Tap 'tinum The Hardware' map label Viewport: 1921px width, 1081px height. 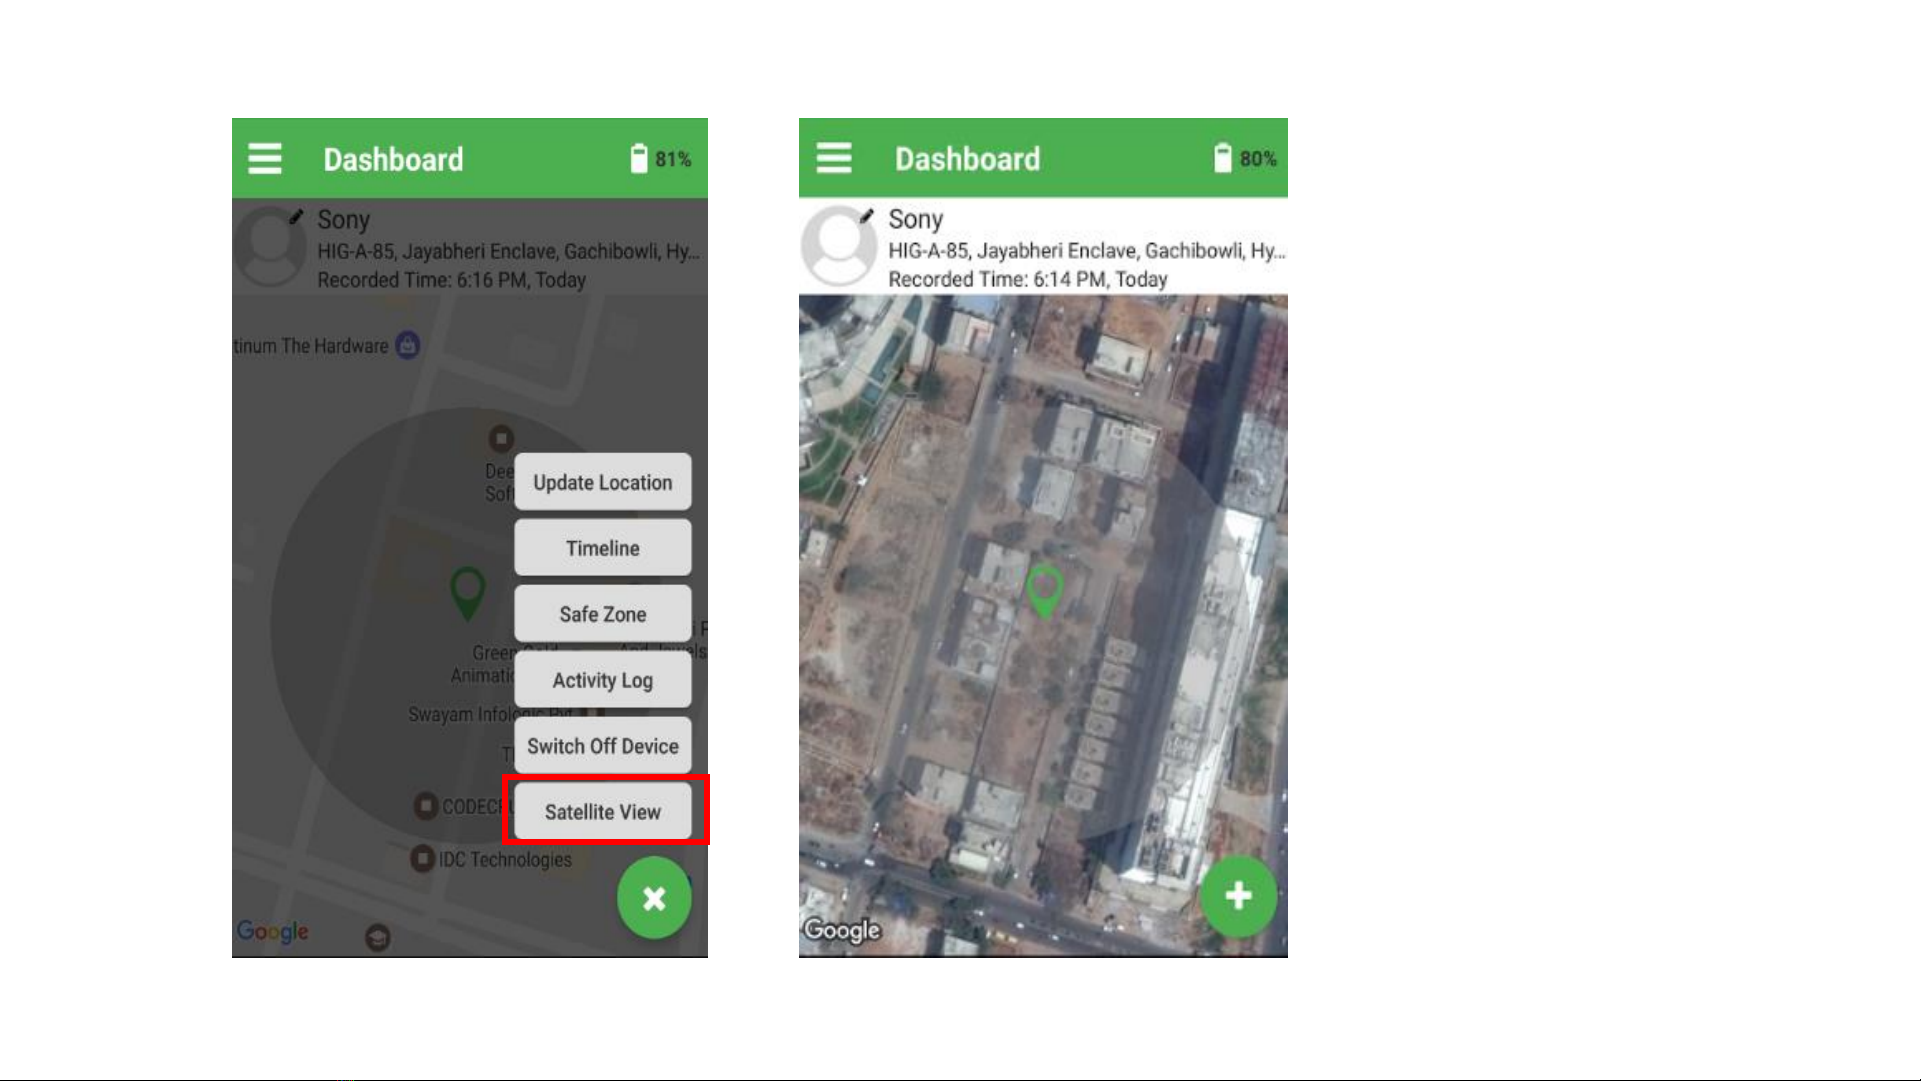click(311, 346)
